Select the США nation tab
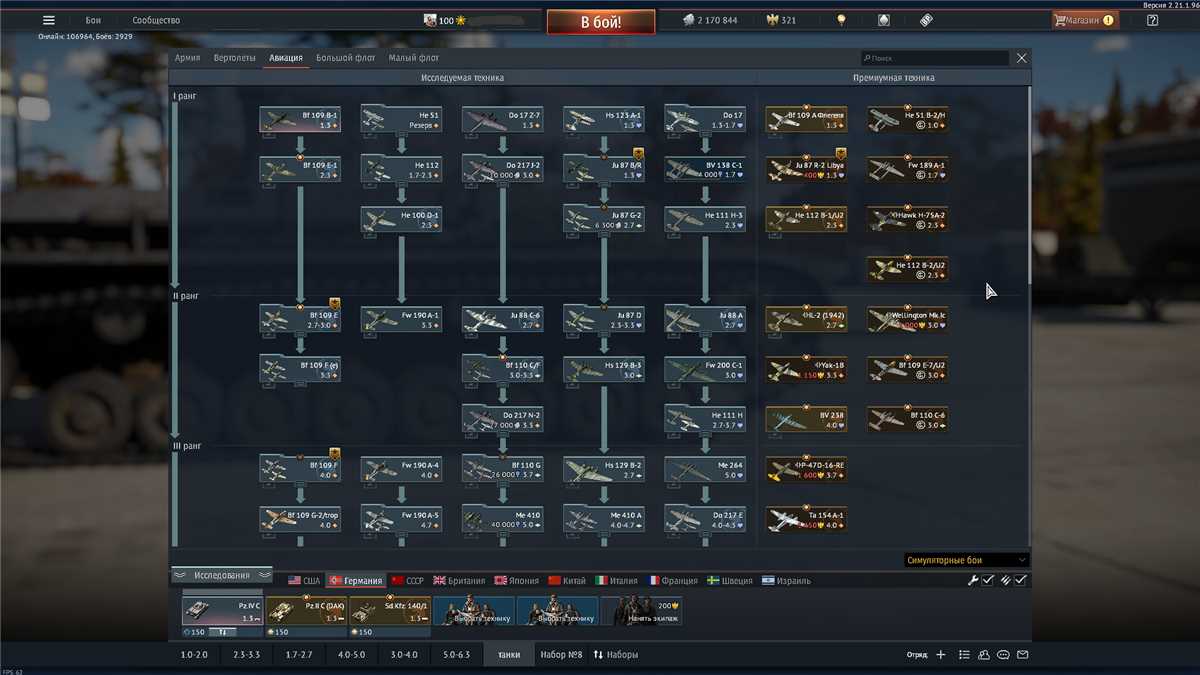This screenshot has width=1200, height=675. [305, 581]
